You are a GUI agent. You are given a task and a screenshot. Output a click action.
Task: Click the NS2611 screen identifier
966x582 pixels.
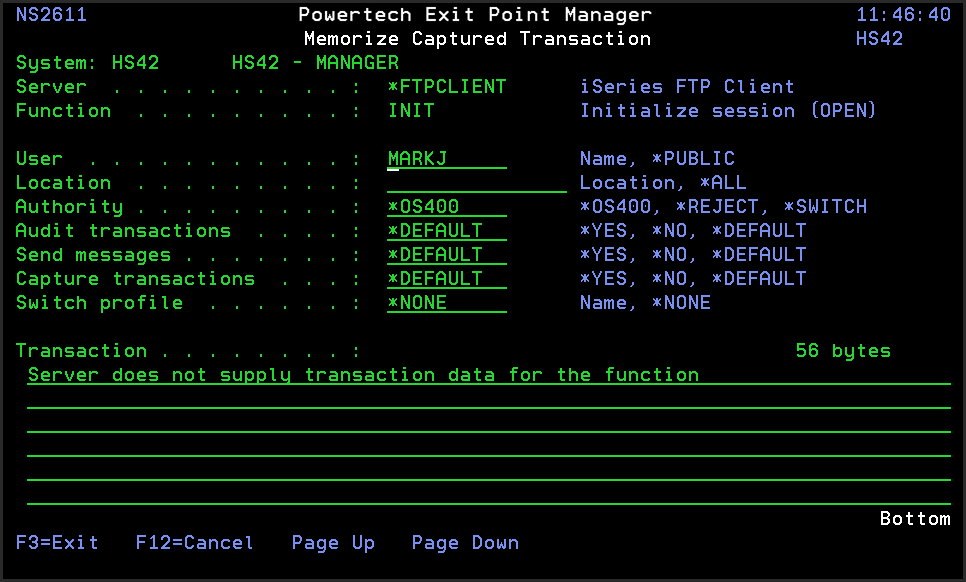51,15
